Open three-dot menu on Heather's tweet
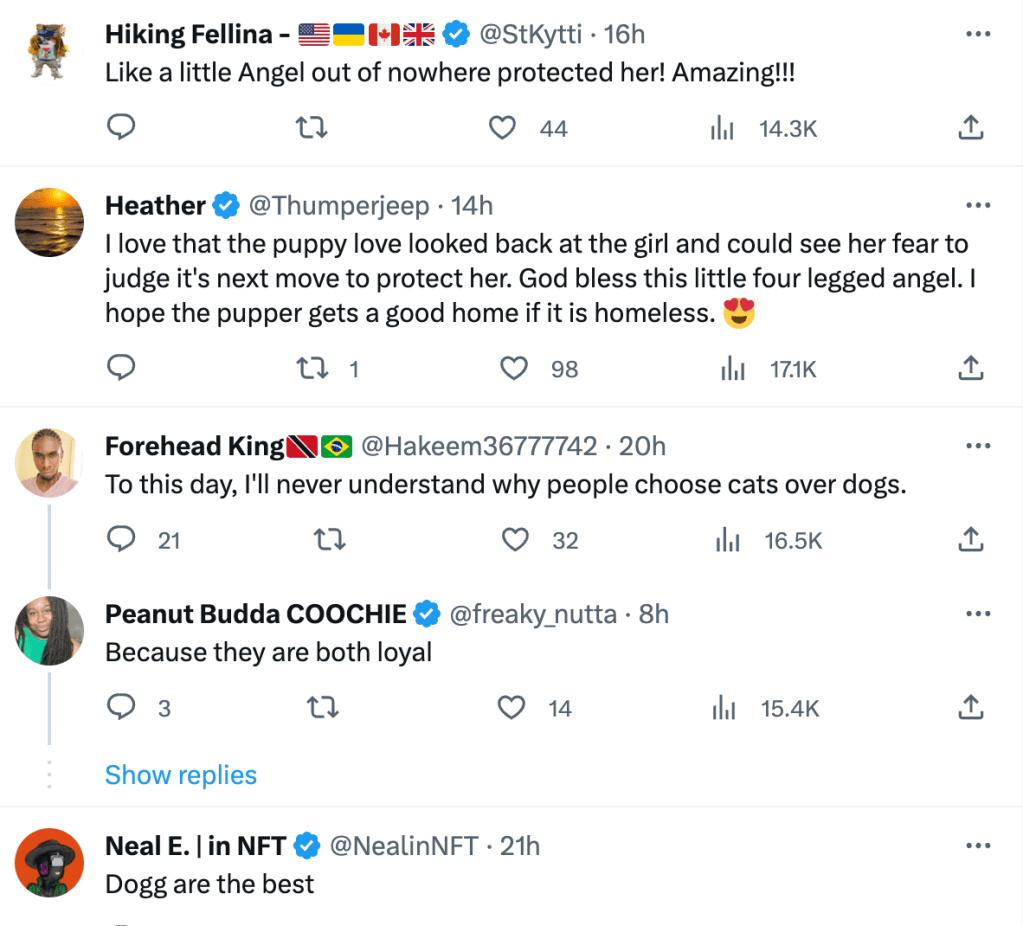Image resolution: width=1023 pixels, height=926 pixels. (977, 206)
